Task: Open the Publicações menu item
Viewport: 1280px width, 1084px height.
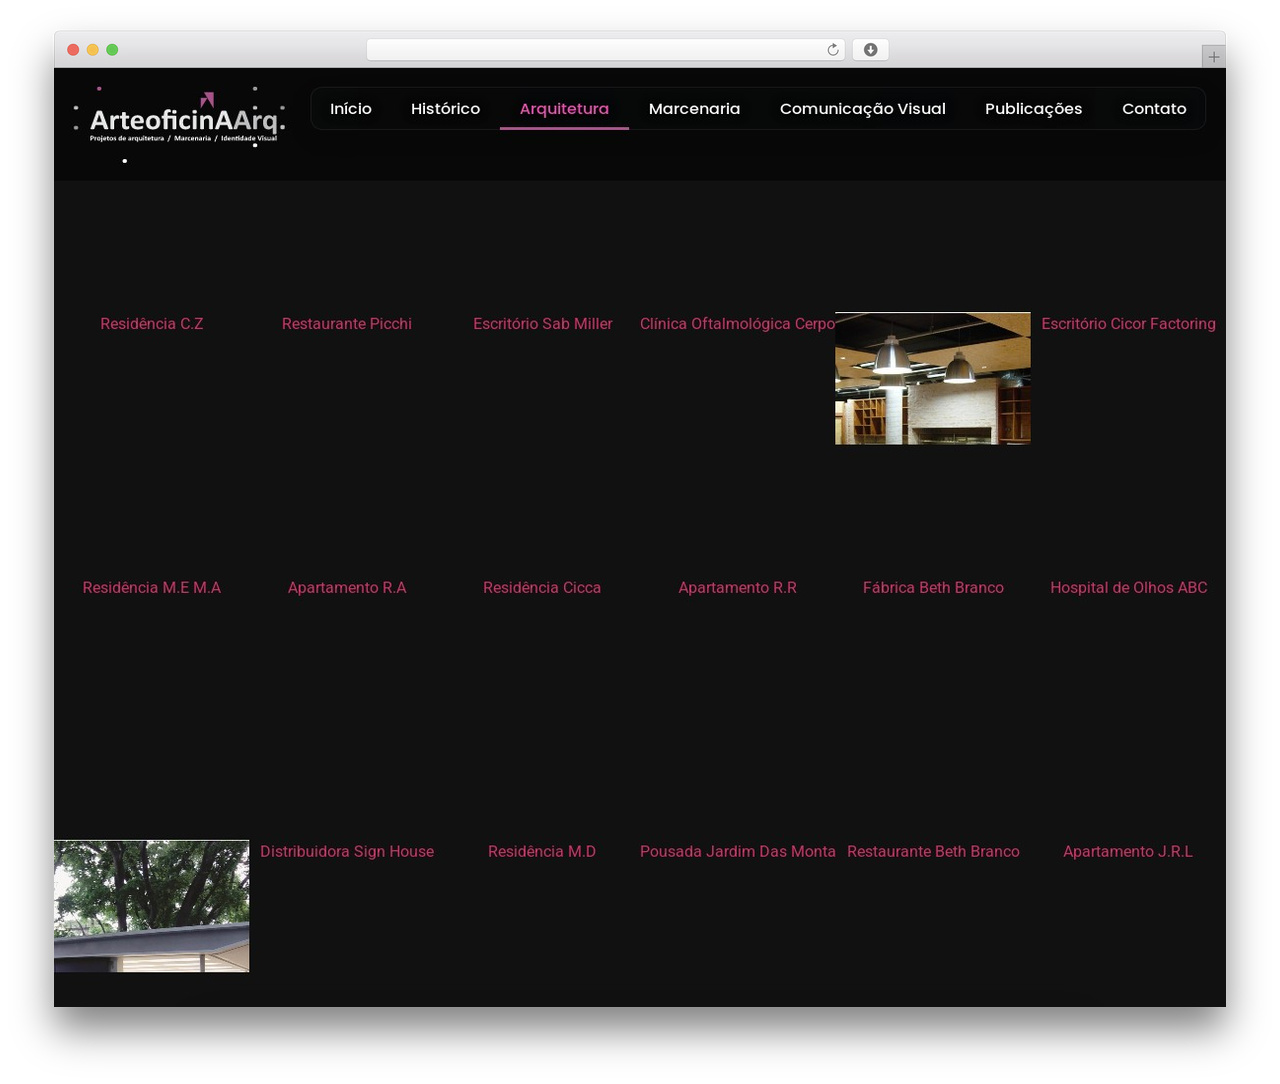Action: pos(1033,109)
